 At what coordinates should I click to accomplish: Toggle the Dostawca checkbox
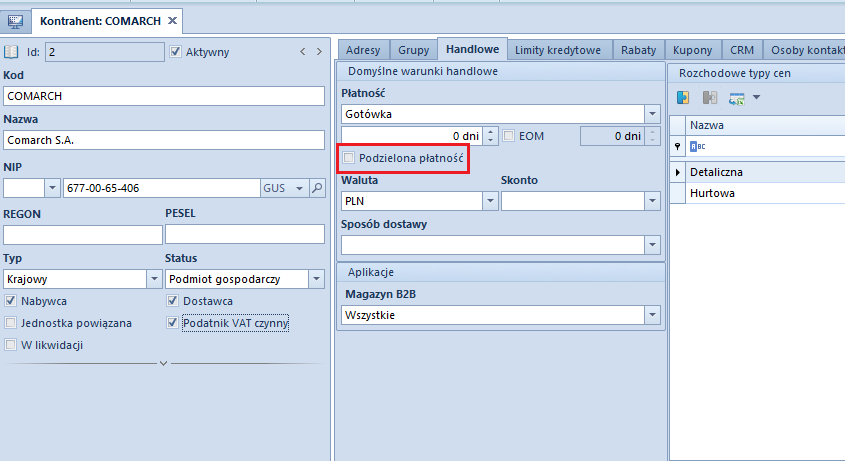tap(172, 300)
